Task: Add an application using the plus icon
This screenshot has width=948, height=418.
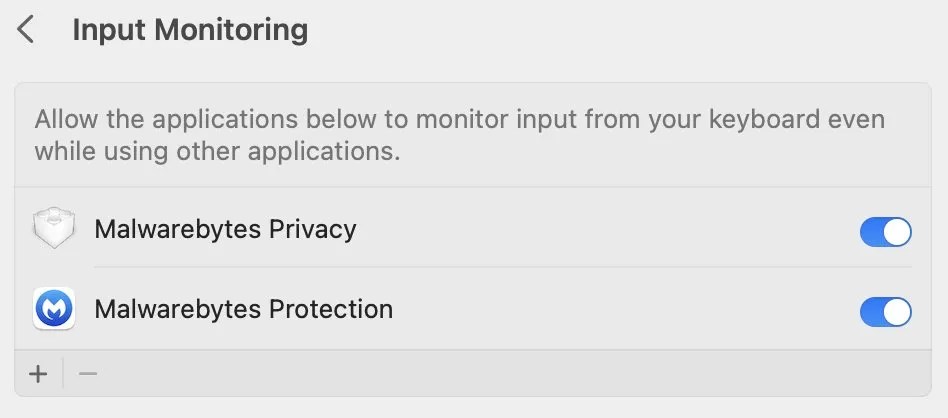Action: point(39,374)
